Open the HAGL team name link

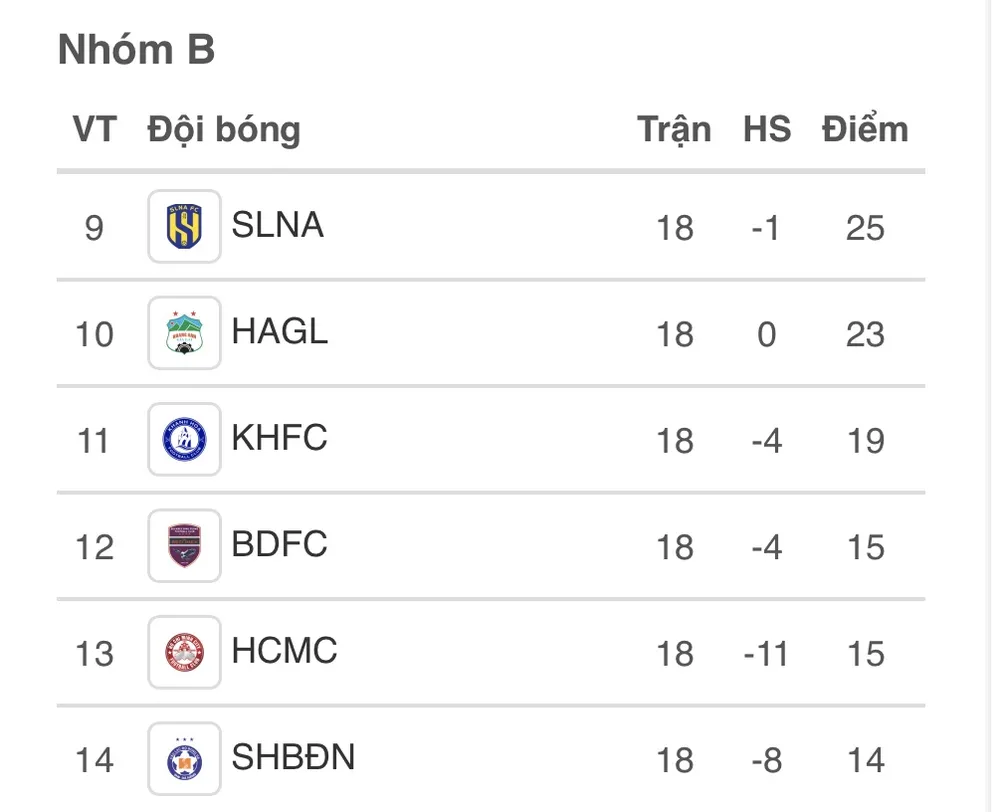(x=280, y=331)
